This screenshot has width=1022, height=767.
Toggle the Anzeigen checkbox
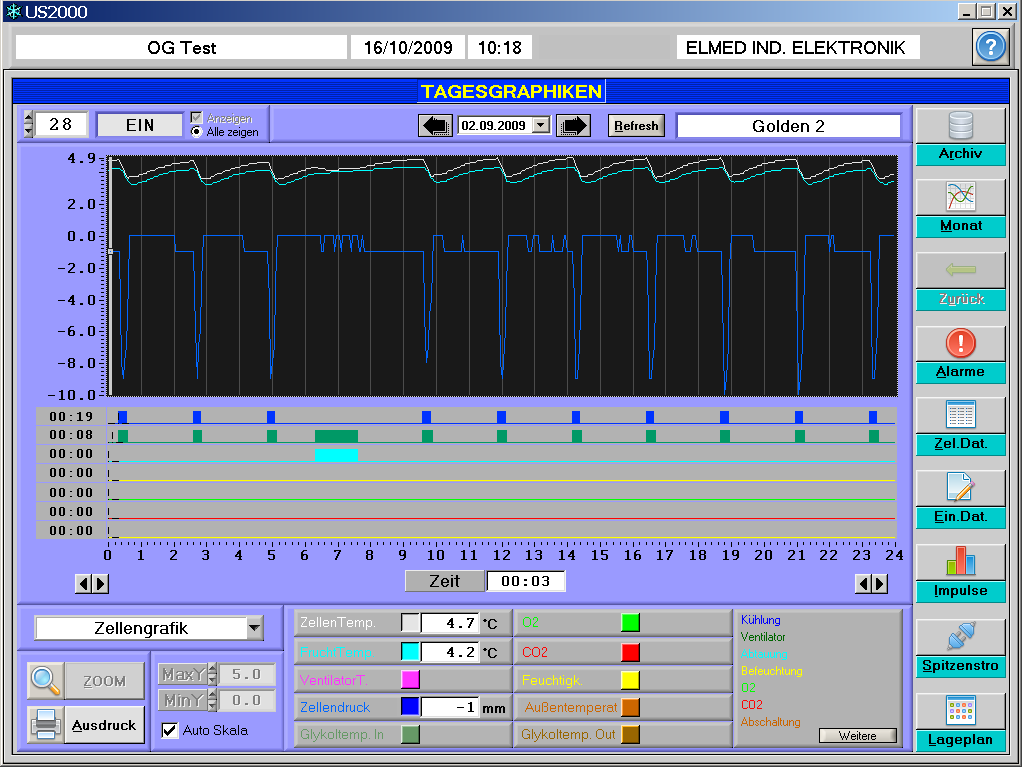[197, 118]
